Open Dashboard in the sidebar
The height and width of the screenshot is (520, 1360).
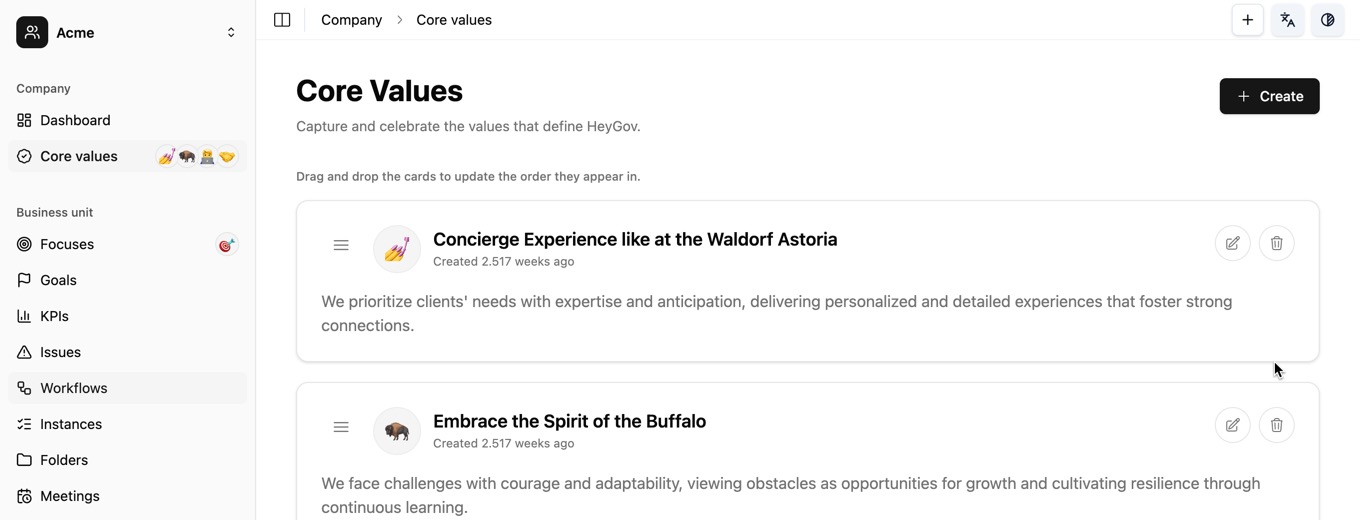pyautogui.click(x=75, y=120)
